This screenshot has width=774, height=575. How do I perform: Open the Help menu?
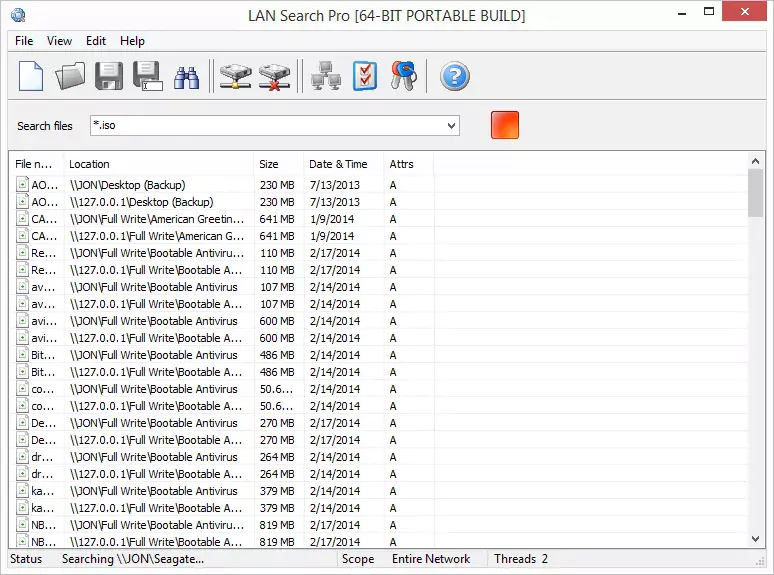coord(132,41)
